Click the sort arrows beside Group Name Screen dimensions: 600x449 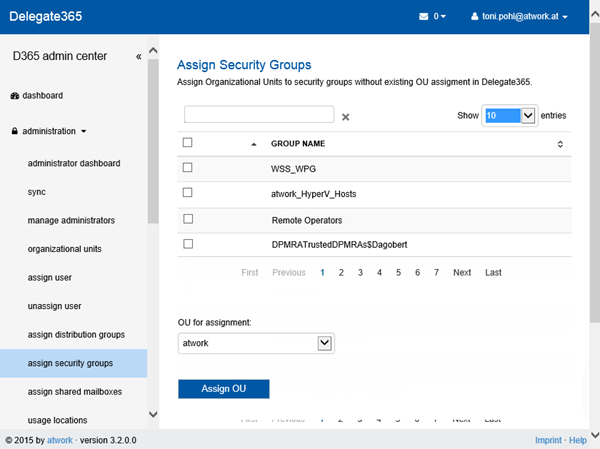[x=560, y=144]
